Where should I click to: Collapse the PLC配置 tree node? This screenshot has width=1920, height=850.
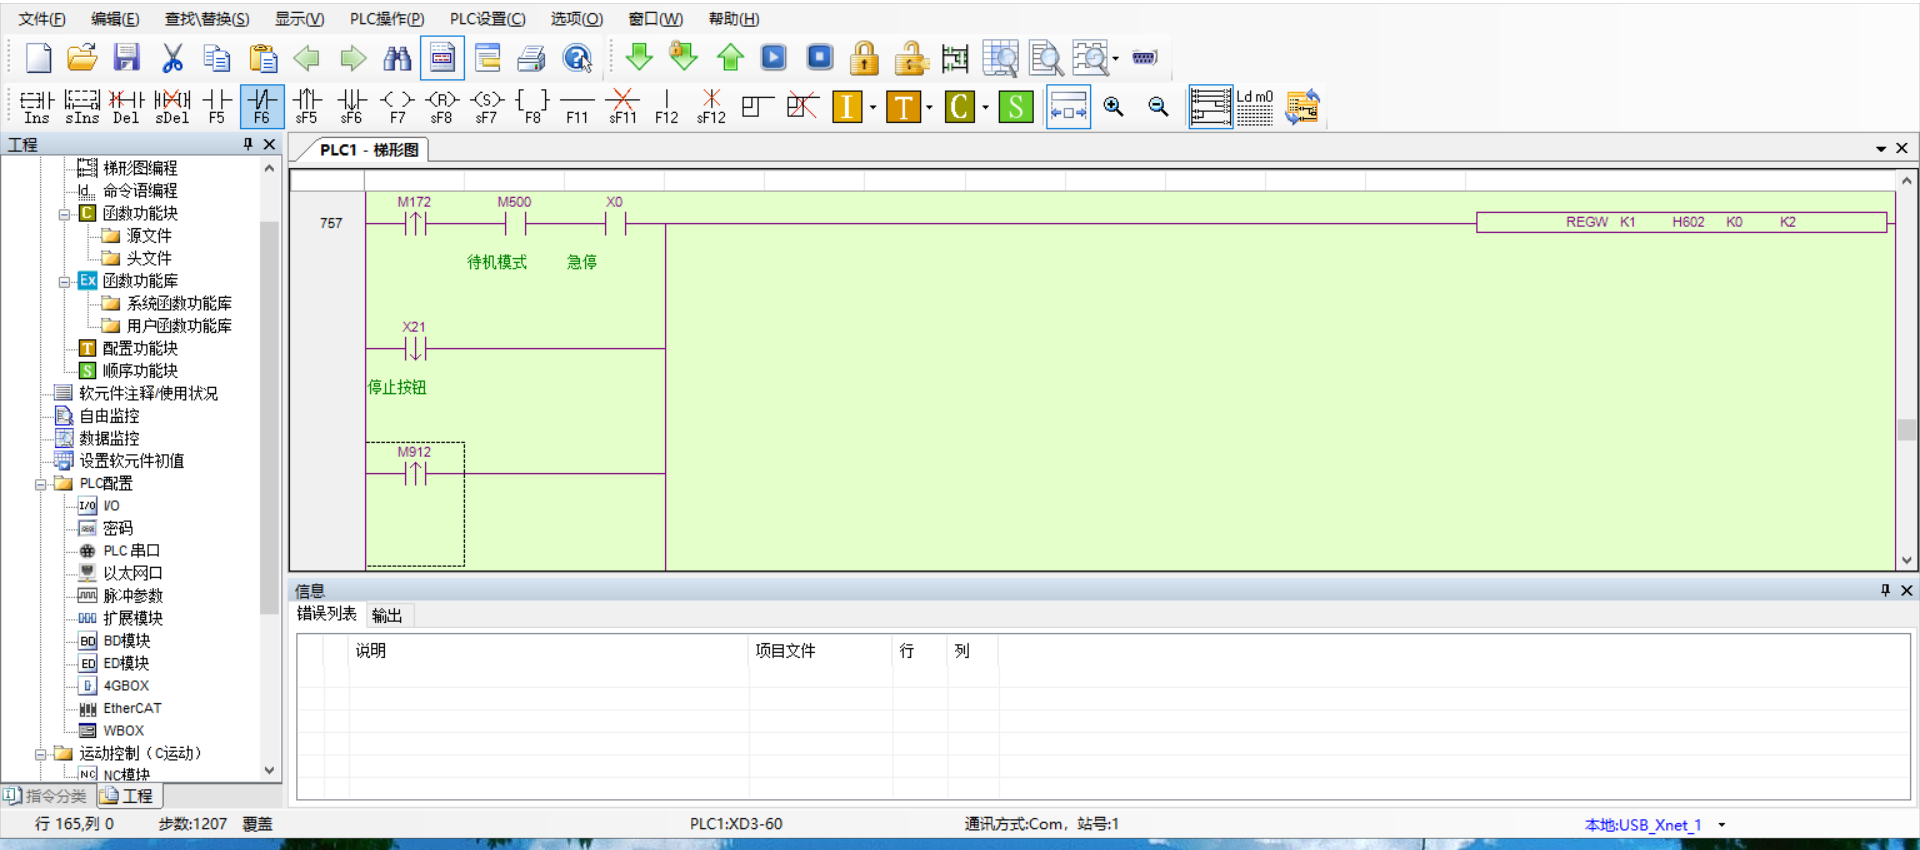tap(41, 484)
